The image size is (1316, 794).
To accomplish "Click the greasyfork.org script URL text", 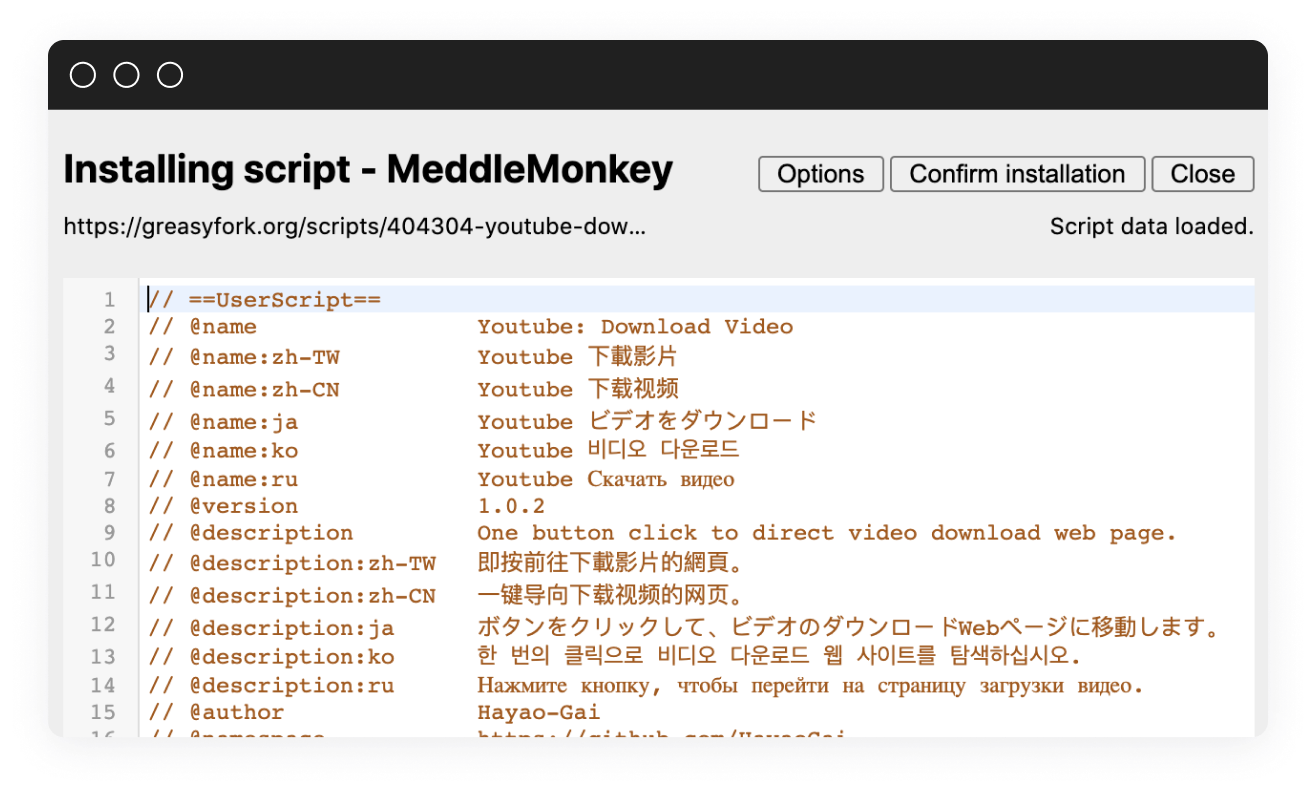I will tap(355, 226).
